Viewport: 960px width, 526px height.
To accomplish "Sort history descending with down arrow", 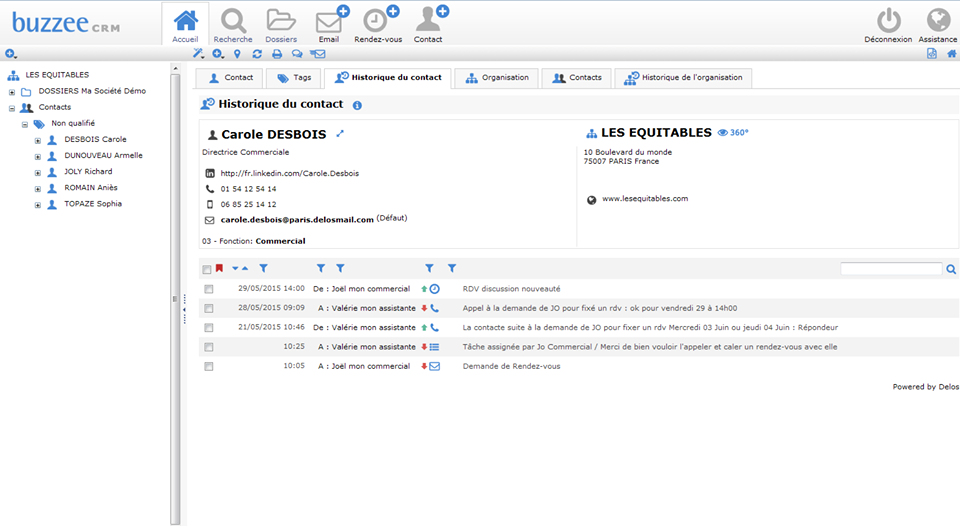I will 235,268.
